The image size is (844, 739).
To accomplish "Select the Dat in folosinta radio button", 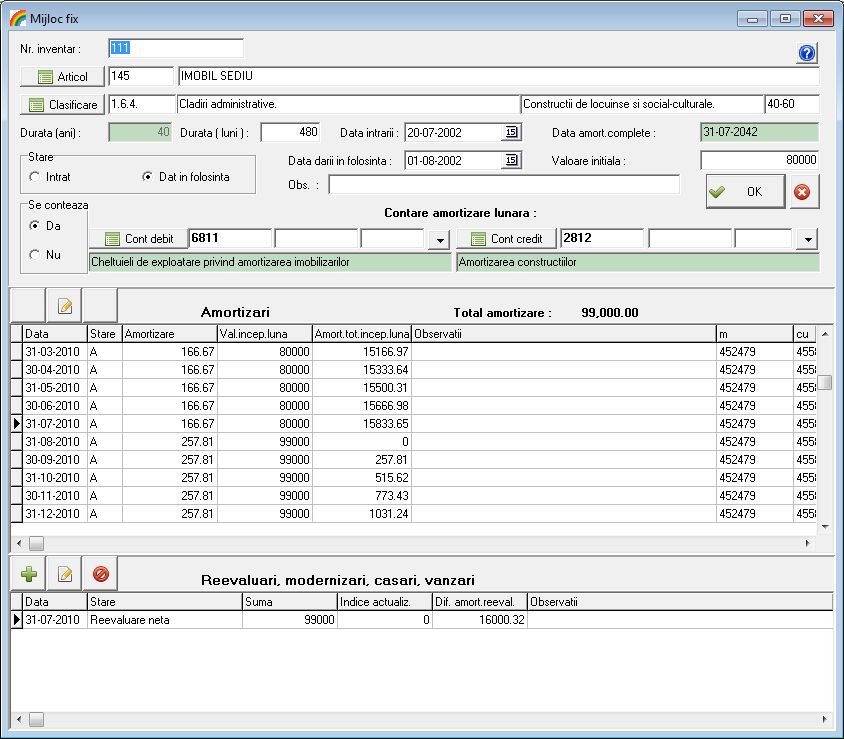I will click(148, 177).
